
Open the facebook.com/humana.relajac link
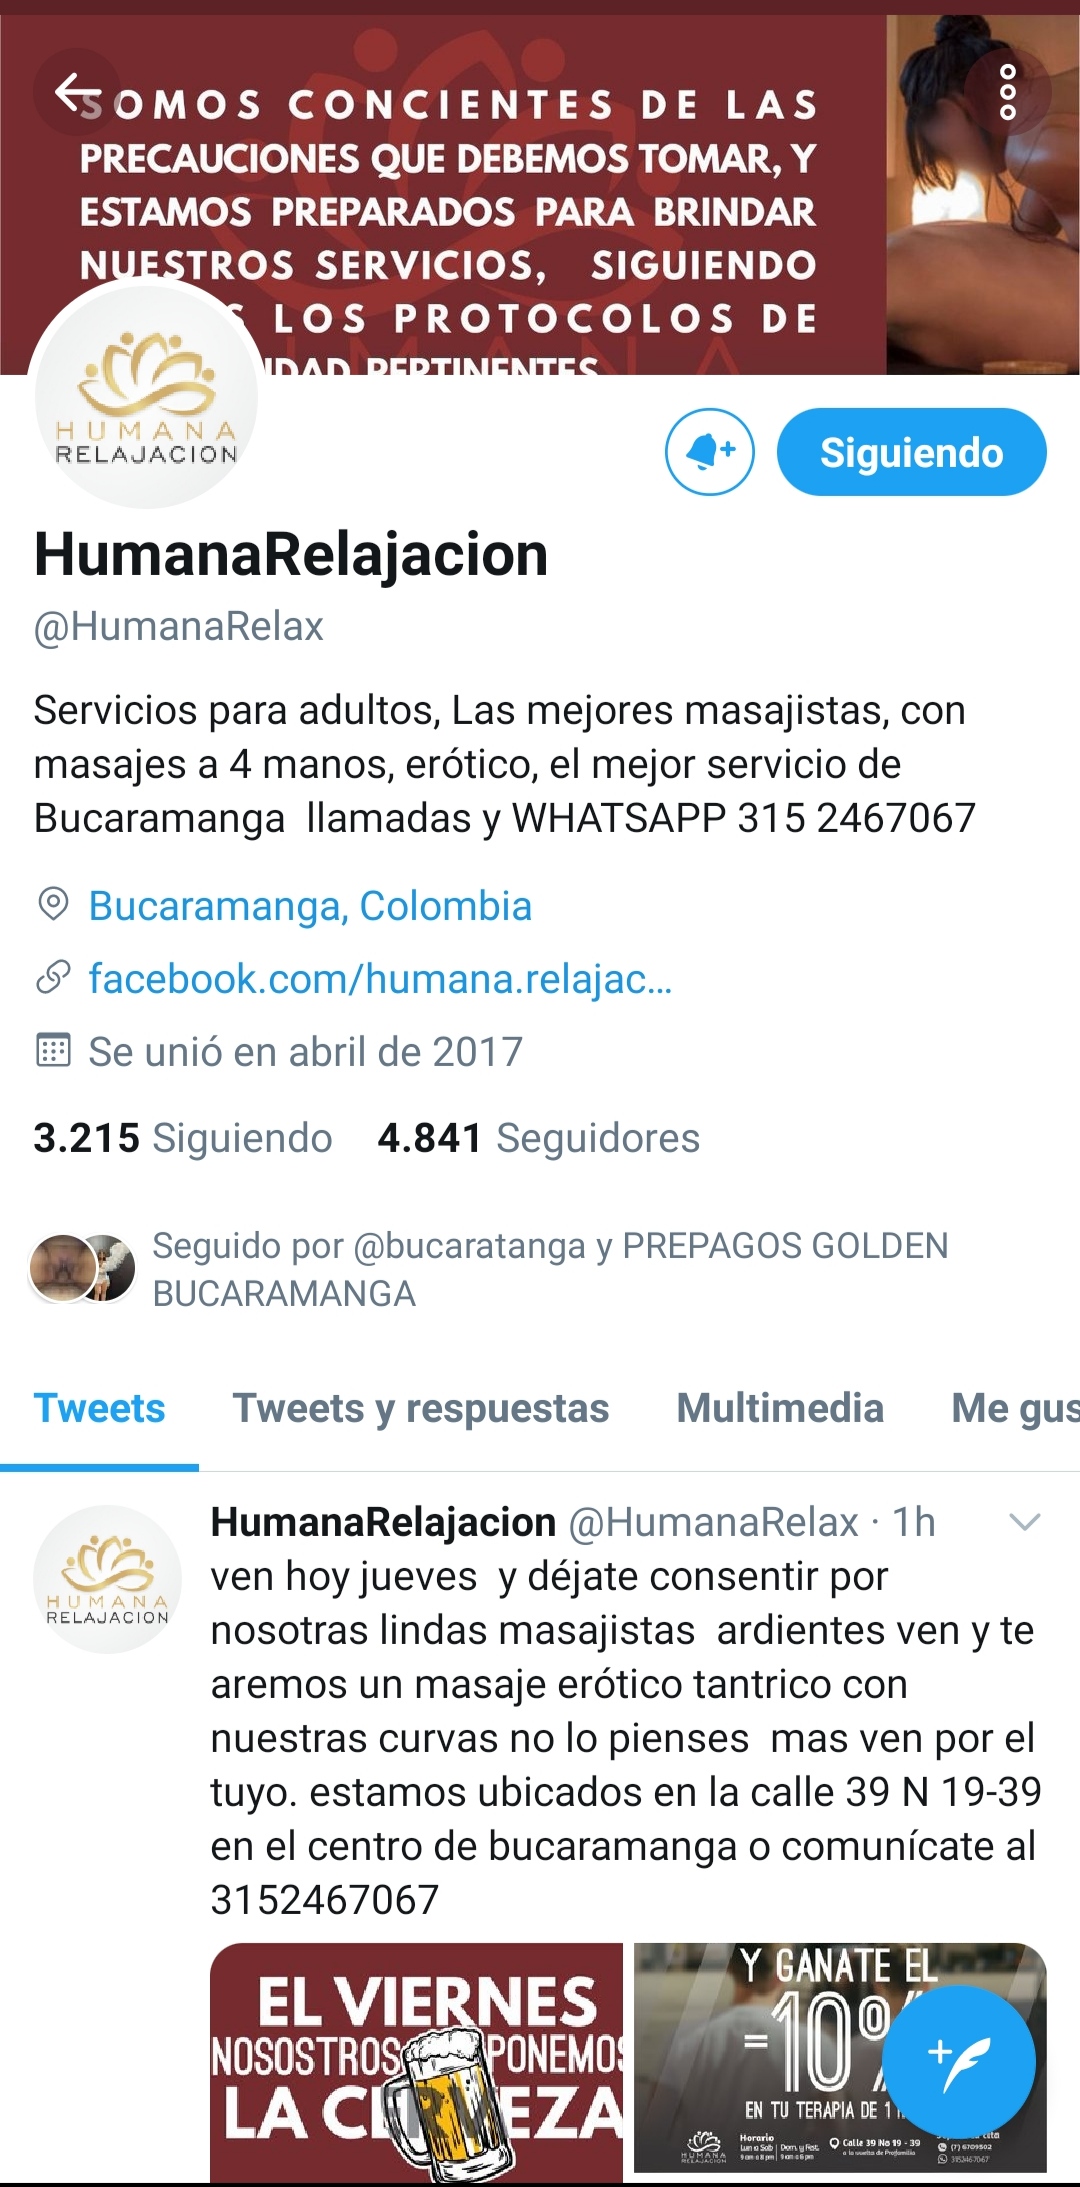point(380,979)
